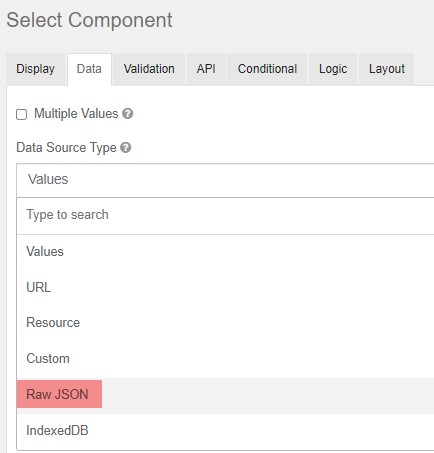Click the Multiple Values label text
Image resolution: width=434 pixels, height=453 pixels.
(76, 114)
